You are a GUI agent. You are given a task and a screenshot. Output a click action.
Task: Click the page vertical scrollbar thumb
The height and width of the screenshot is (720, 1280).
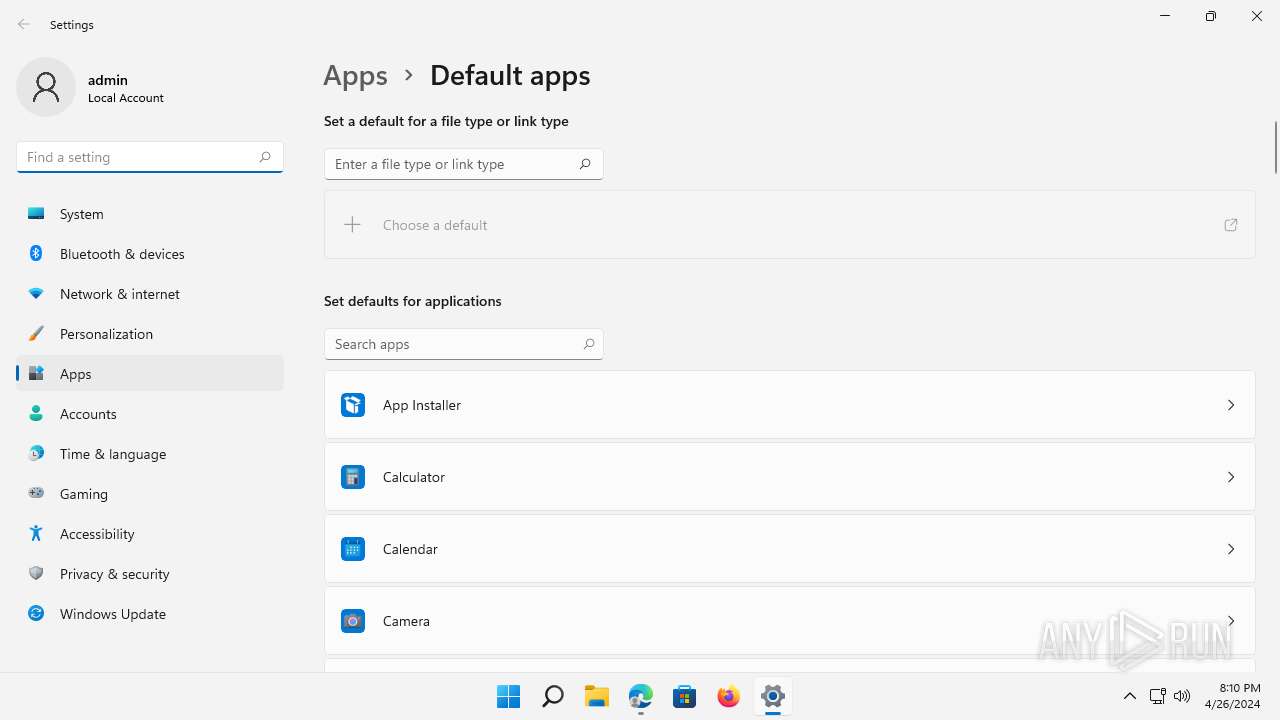coord(1275,147)
